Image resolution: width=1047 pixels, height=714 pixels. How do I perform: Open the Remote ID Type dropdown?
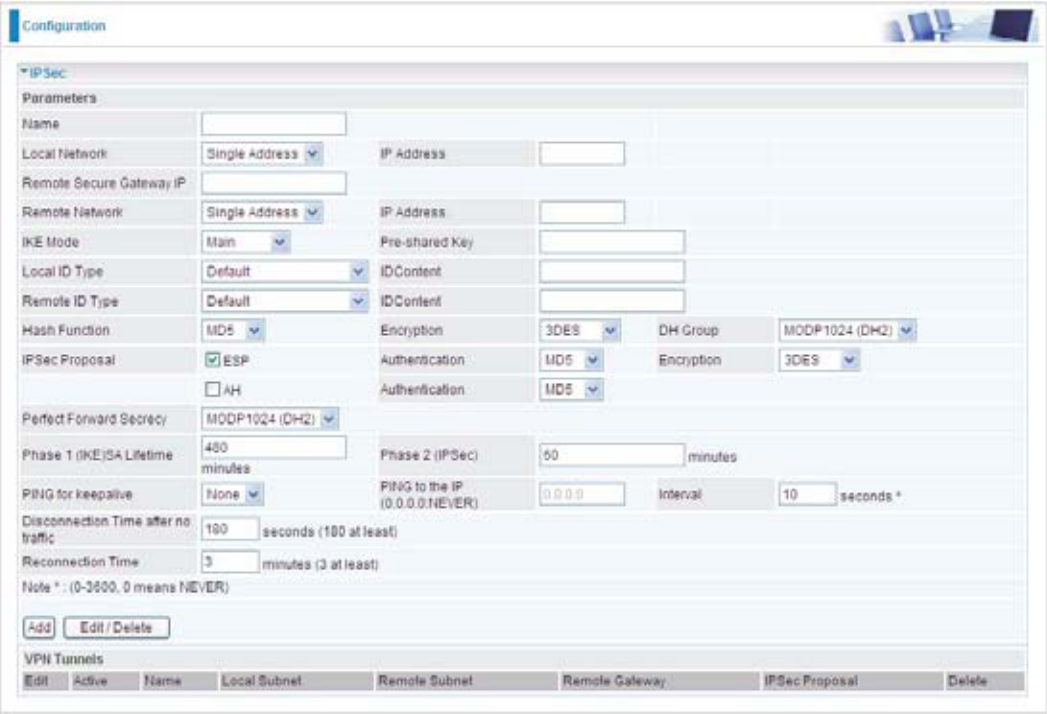pos(284,301)
